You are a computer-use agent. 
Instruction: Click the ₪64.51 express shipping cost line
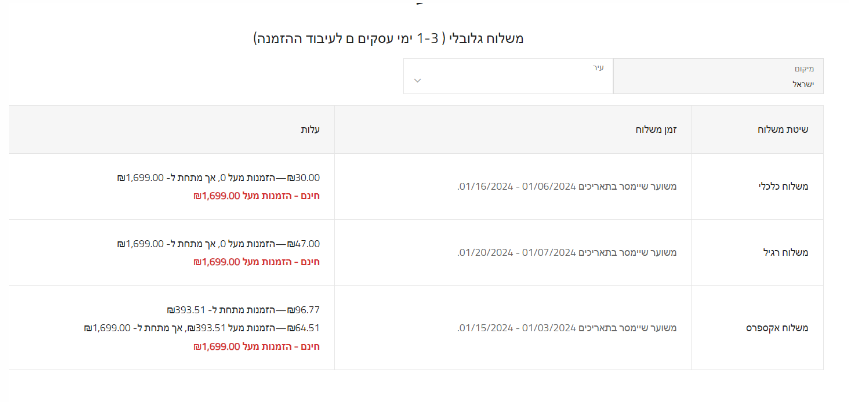(202, 327)
